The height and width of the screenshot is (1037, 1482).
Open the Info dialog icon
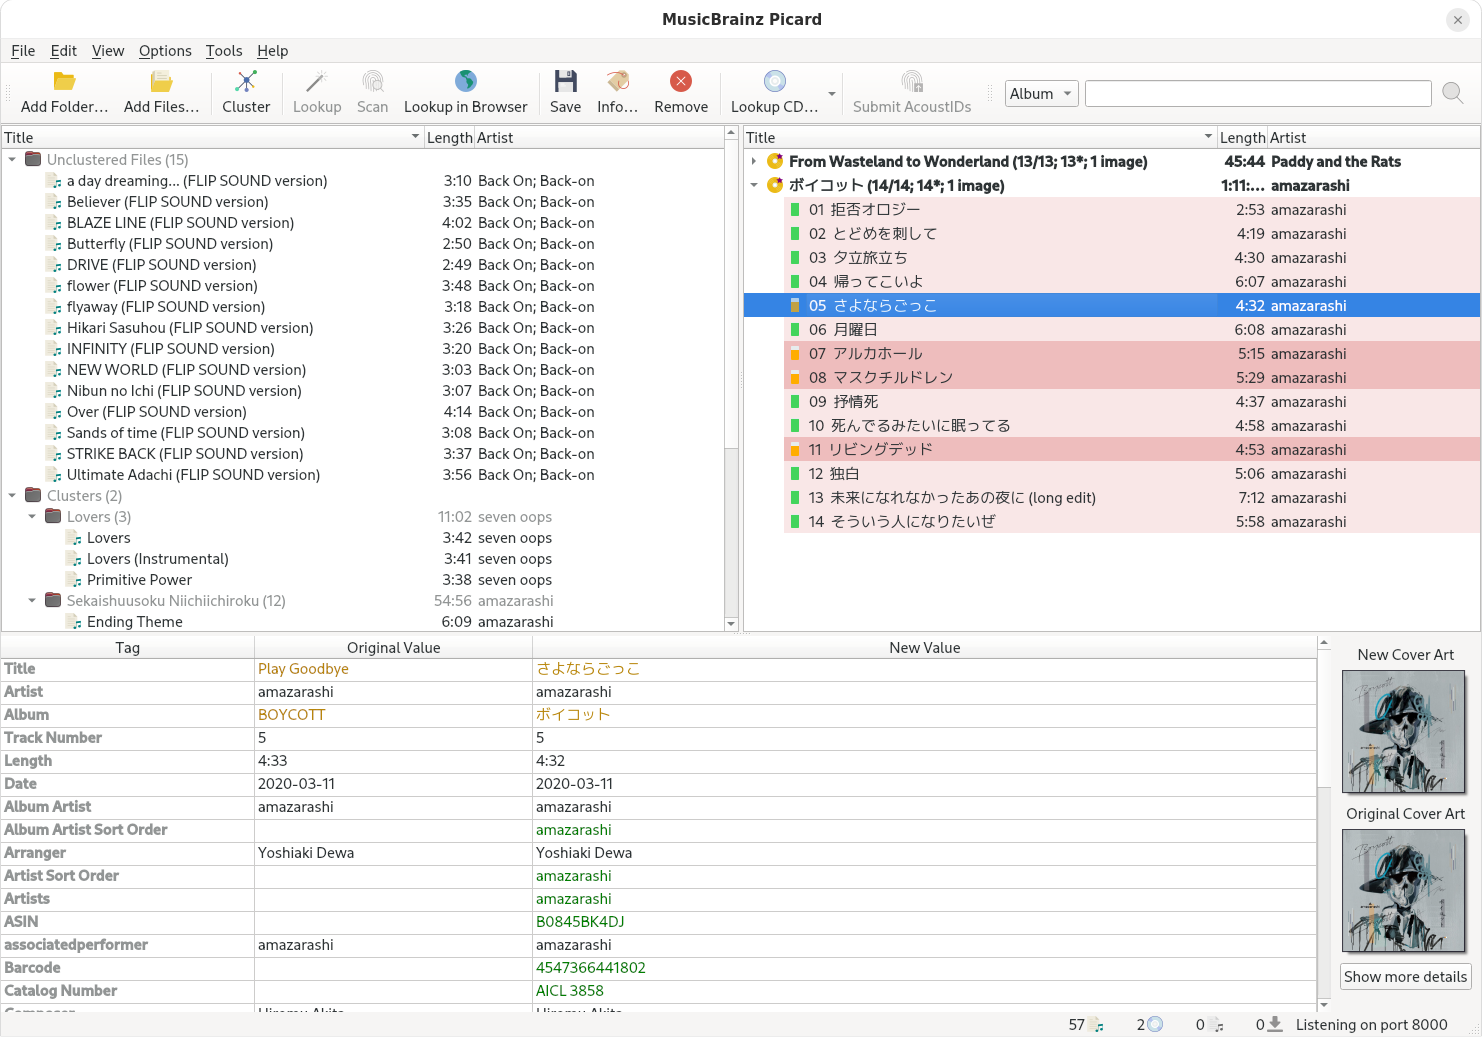coord(617,82)
